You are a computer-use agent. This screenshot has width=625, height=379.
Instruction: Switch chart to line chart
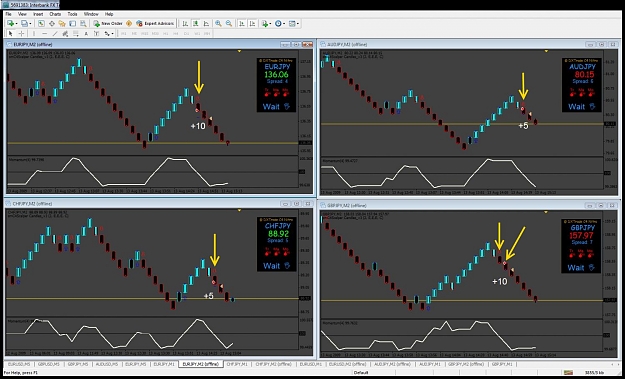(206, 24)
